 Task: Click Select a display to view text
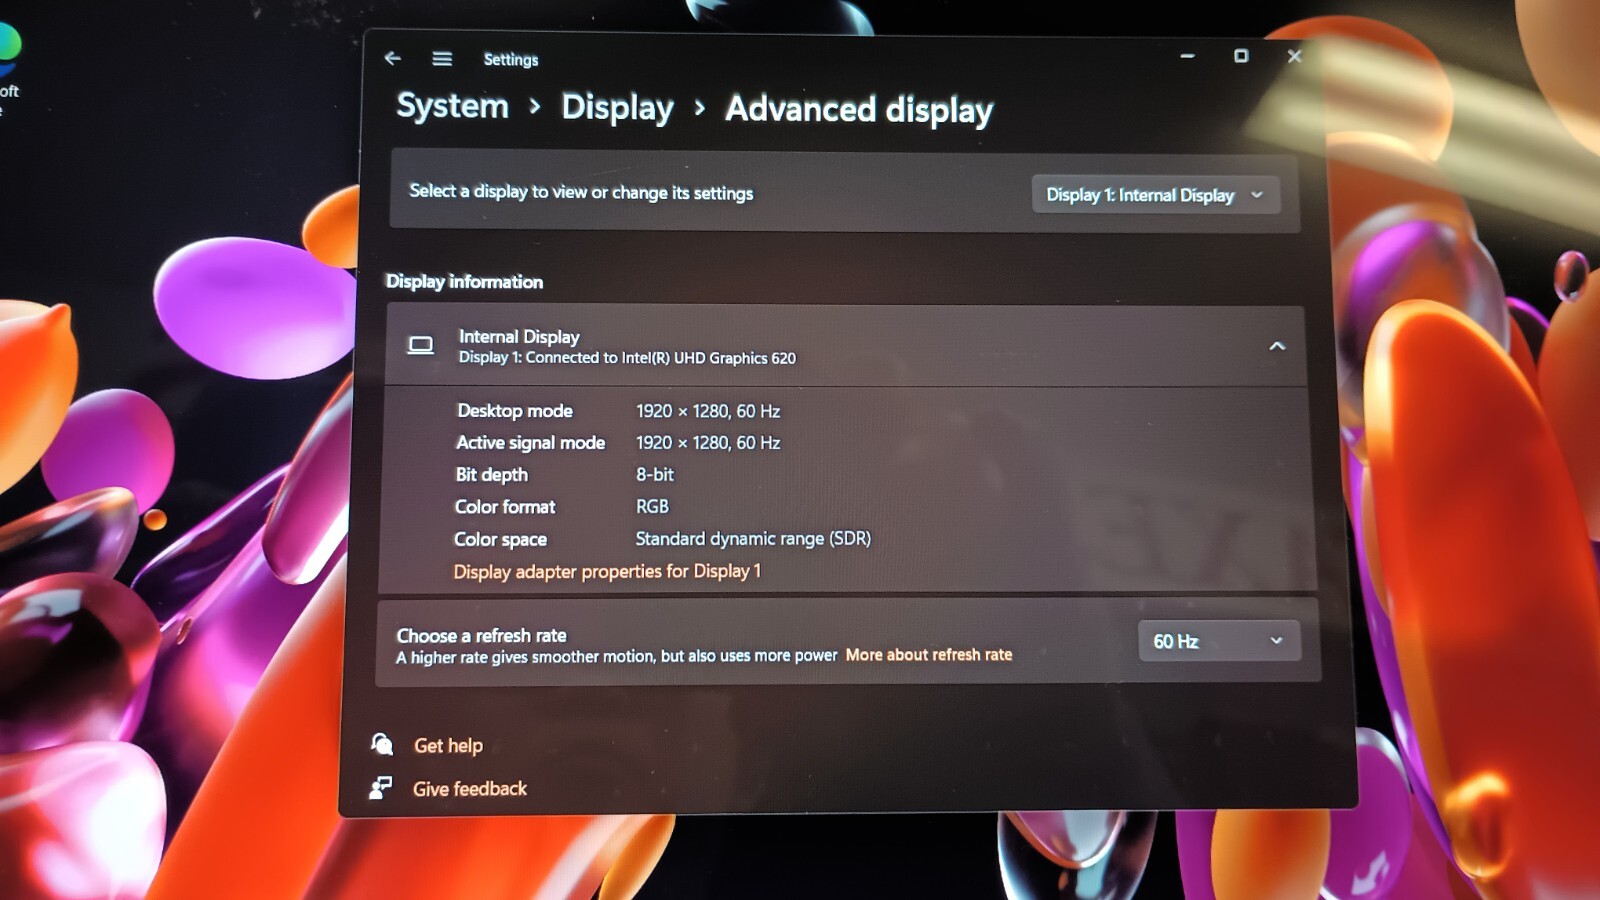pos(581,192)
